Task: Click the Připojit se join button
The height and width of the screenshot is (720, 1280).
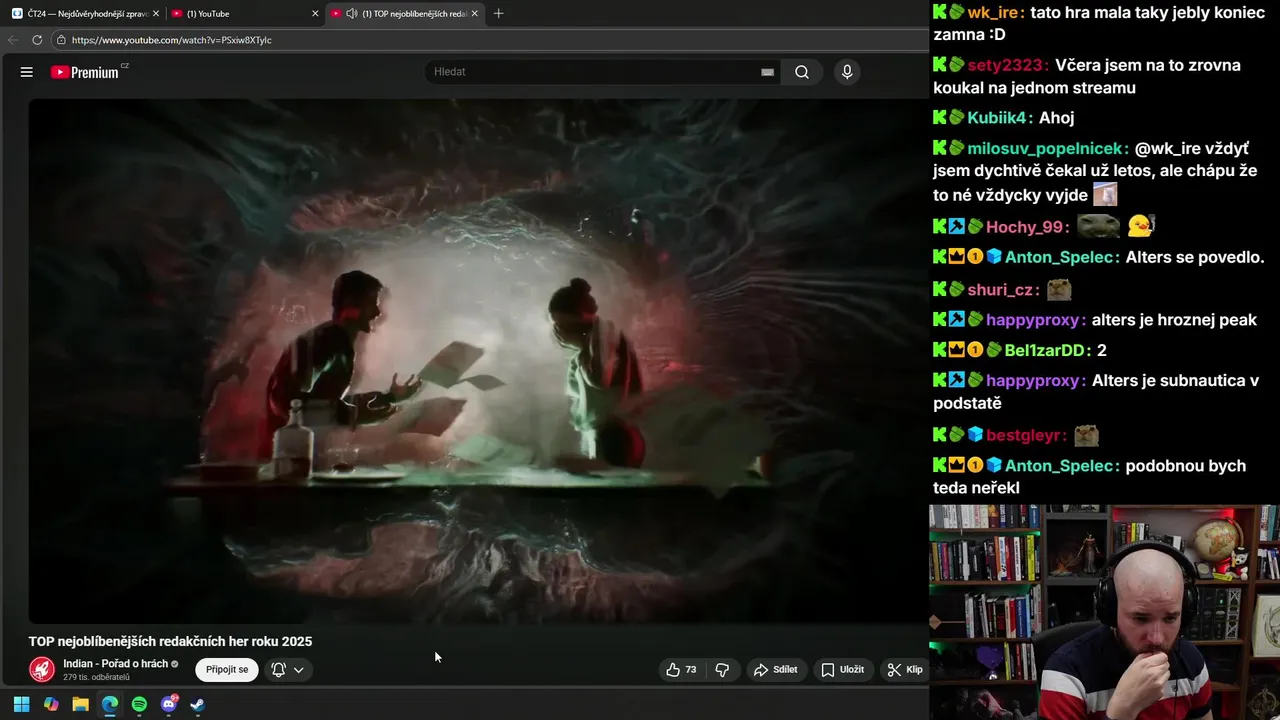Action: tap(227, 669)
